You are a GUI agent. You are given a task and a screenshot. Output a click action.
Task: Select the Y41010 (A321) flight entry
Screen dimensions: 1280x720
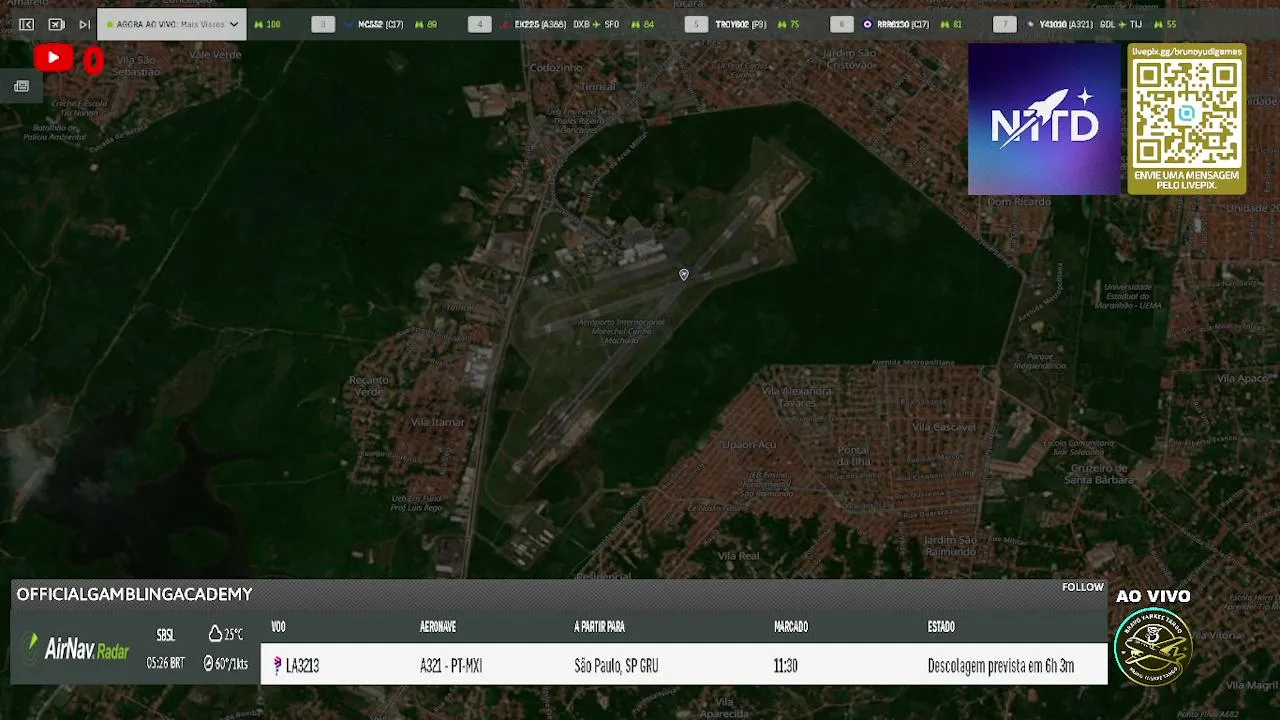click(1065, 24)
